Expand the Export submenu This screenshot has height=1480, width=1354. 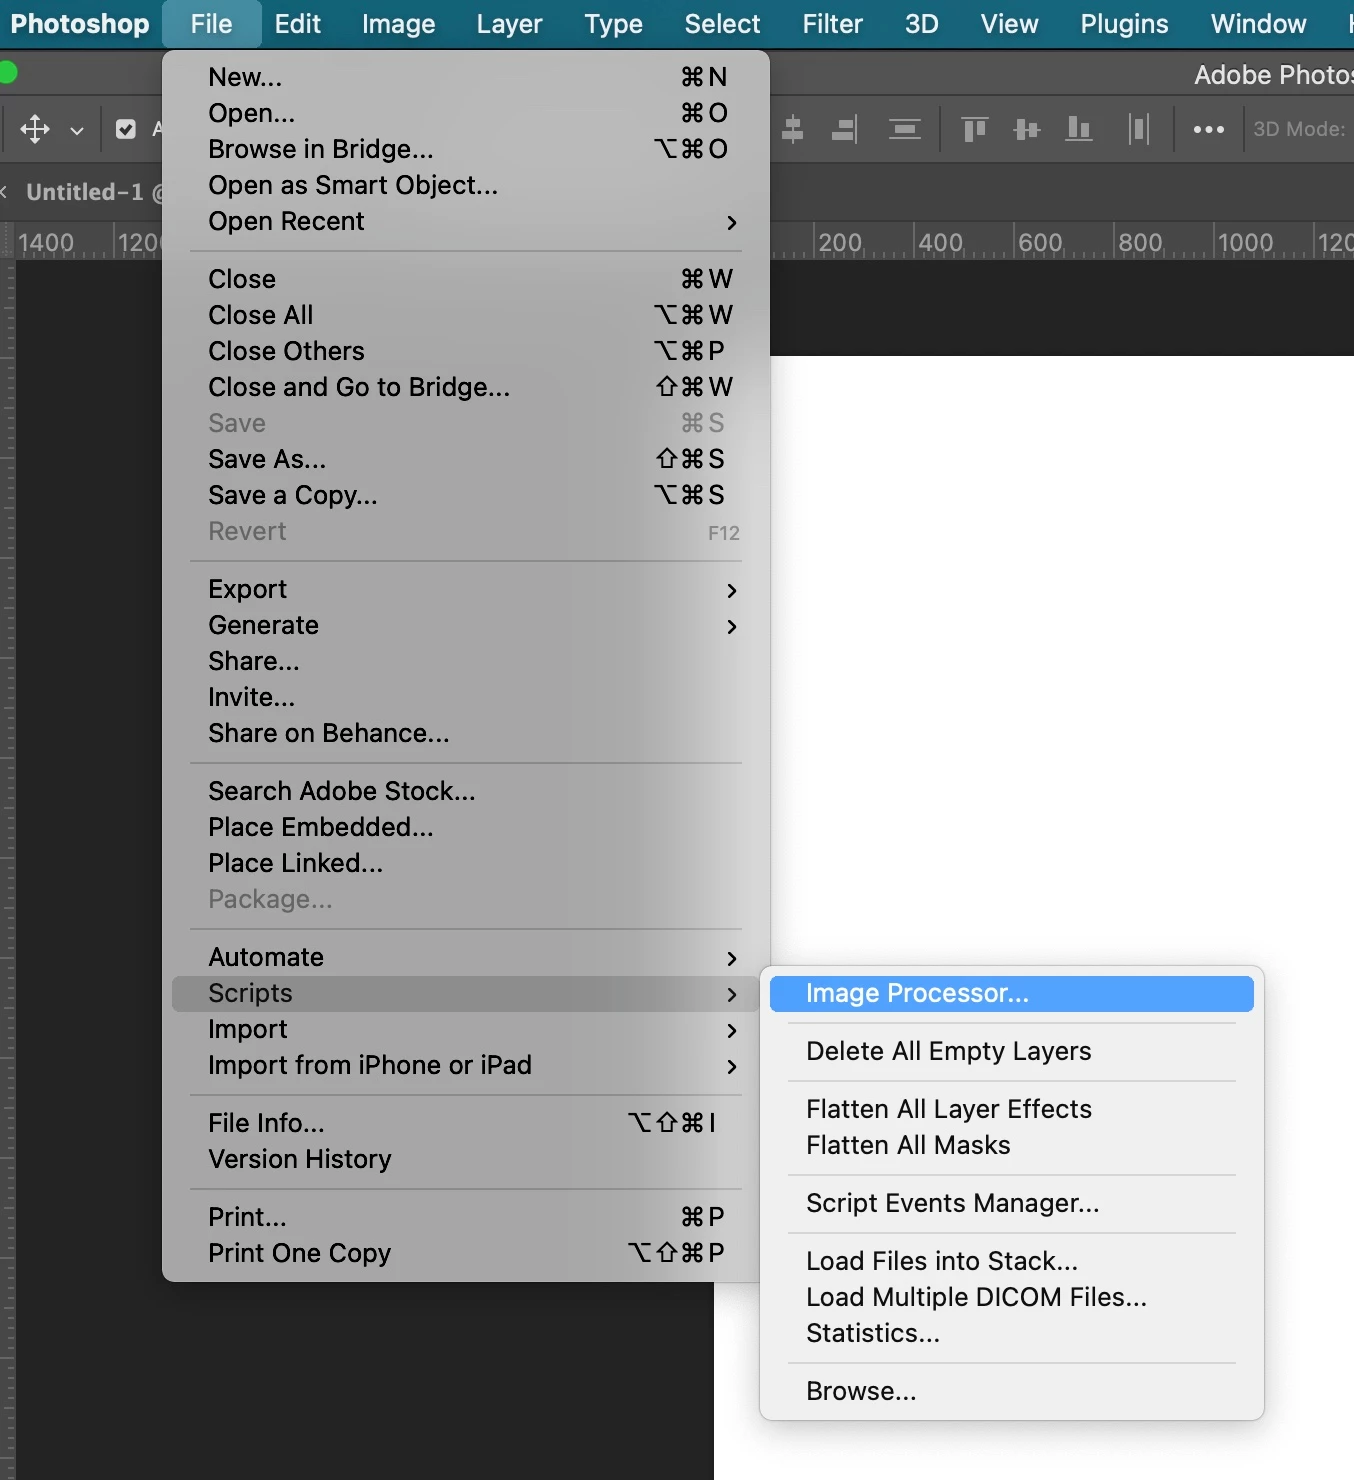466,589
